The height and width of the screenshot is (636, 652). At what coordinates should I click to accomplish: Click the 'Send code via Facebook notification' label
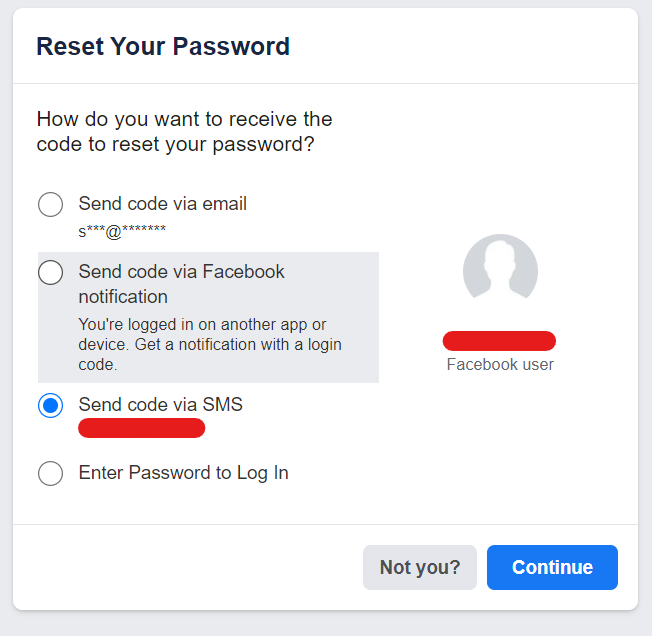pyautogui.click(x=181, y=284)
